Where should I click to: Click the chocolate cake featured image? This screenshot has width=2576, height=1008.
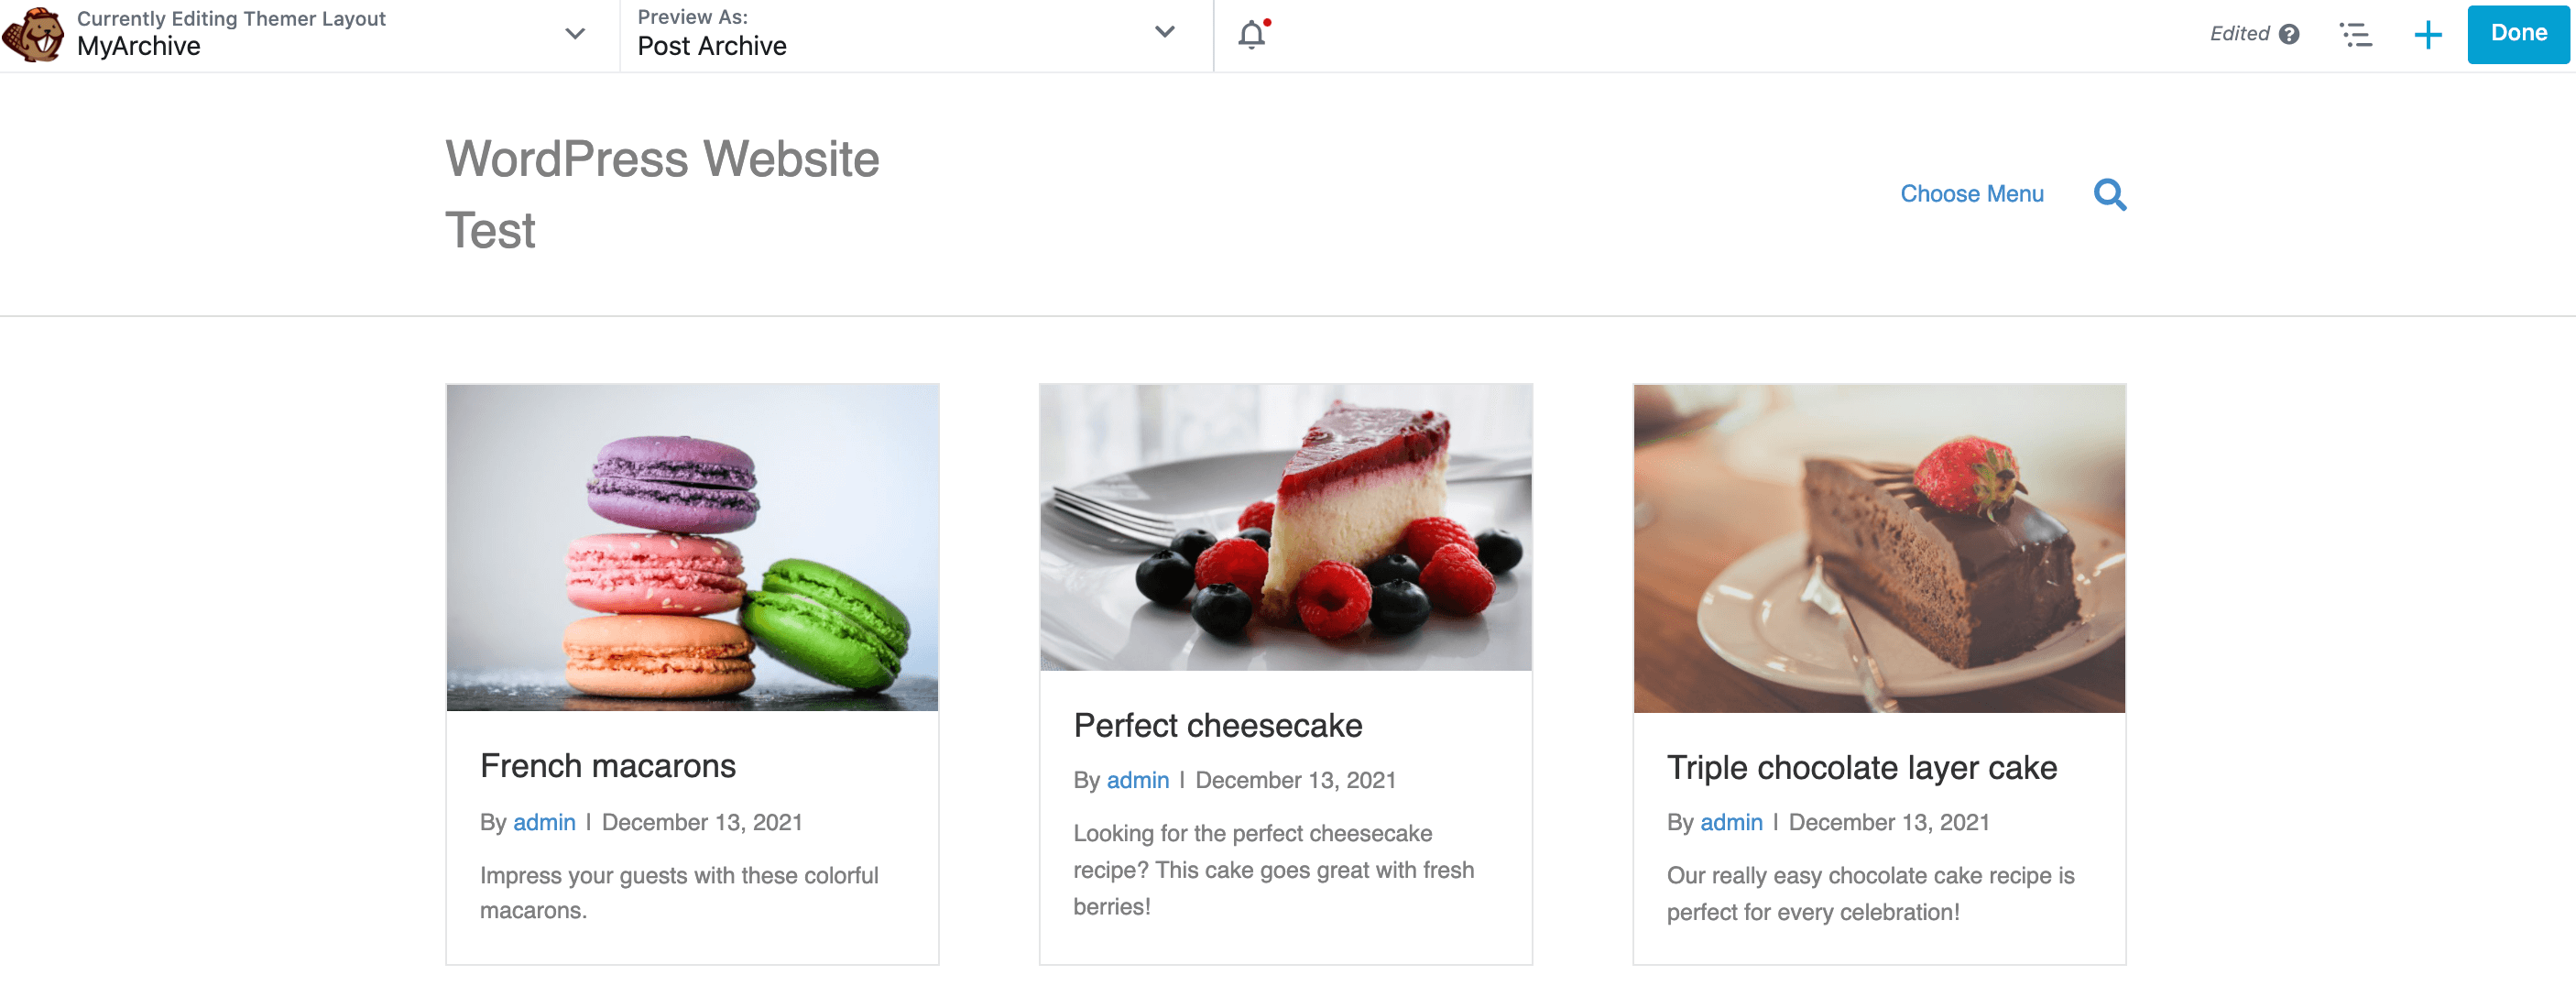click(1878, 549)
